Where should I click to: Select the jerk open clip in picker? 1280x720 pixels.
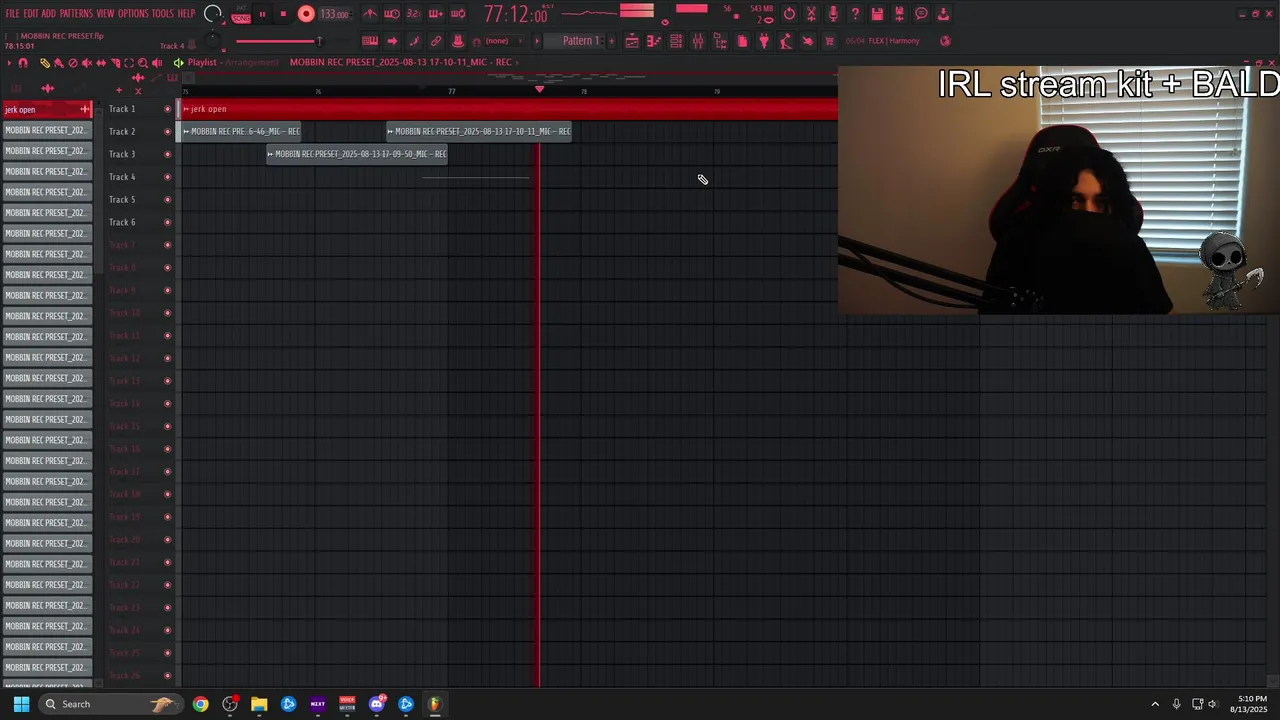(x=46, y=109)
